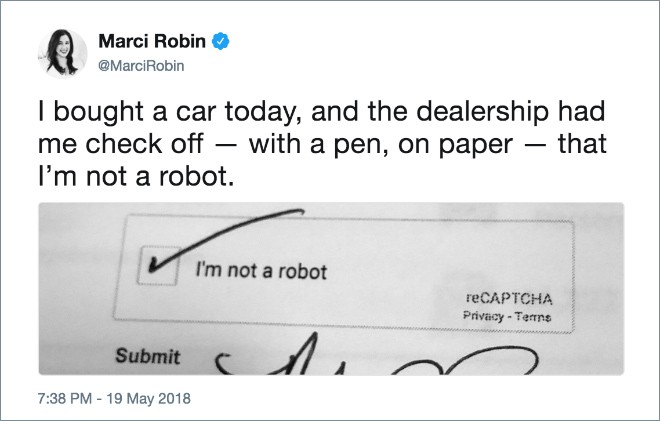Click the reCAPTCHA logo text
The height and width of the screenshot is (421, 660).
point(510,299)
